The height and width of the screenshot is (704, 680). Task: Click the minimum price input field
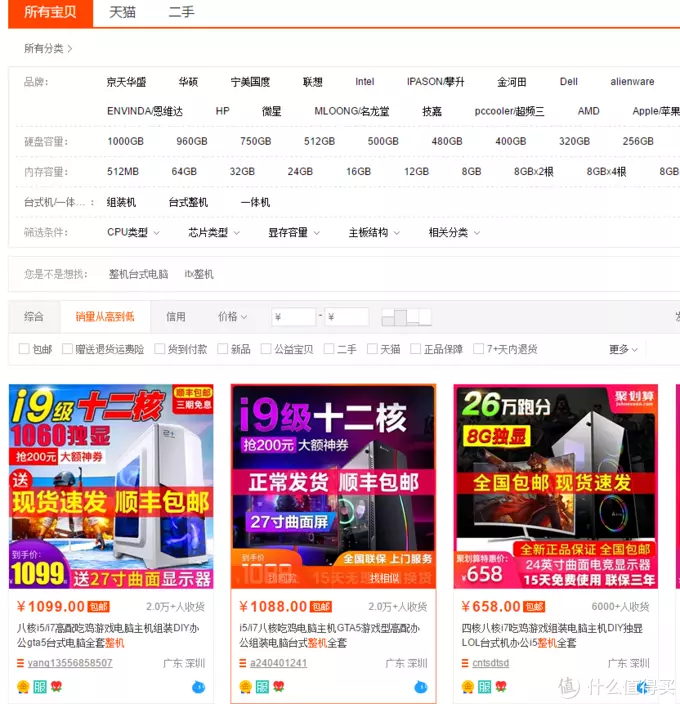[x=293, y=317]
